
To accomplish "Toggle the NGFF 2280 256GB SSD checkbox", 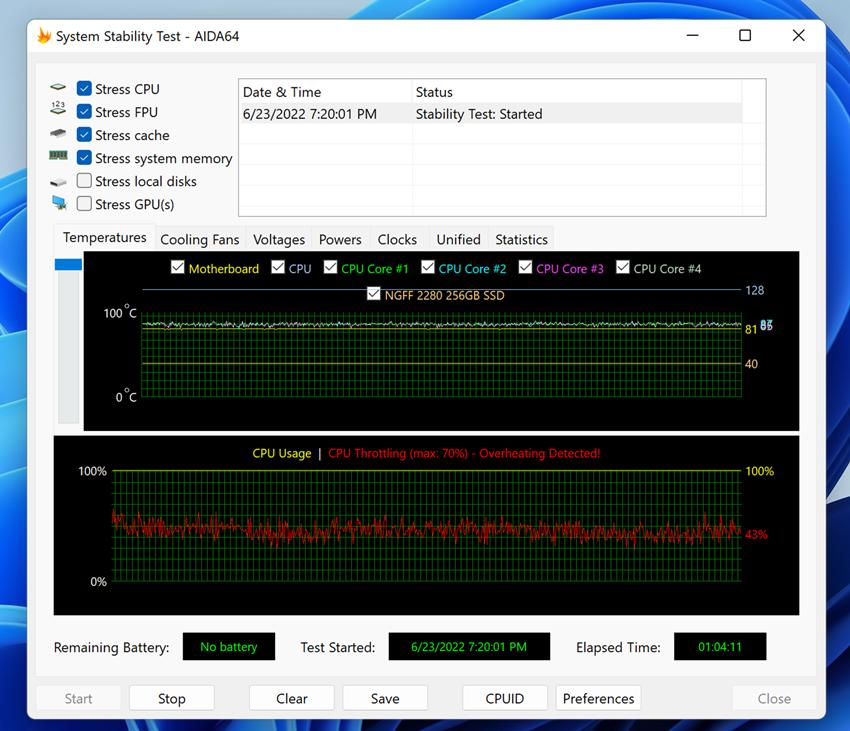I will (374, 294).
